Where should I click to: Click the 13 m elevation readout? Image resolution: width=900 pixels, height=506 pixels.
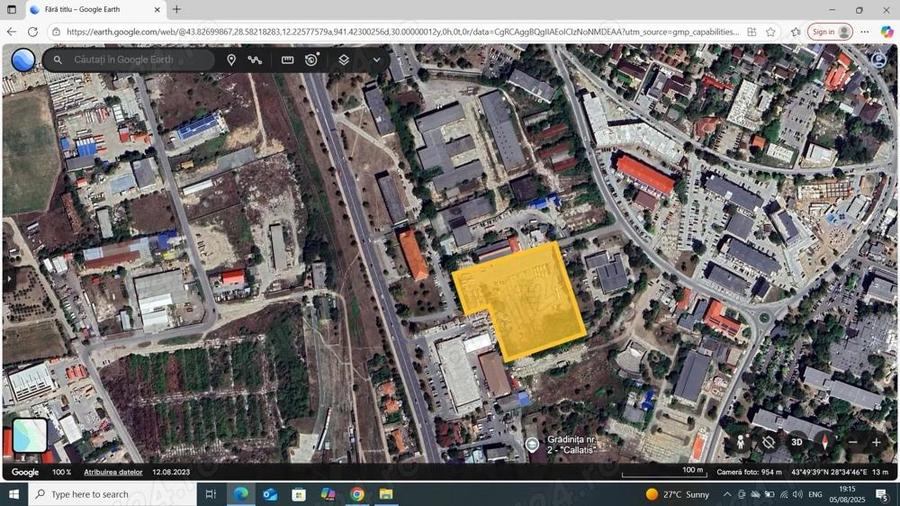click(x=880, y=472)
